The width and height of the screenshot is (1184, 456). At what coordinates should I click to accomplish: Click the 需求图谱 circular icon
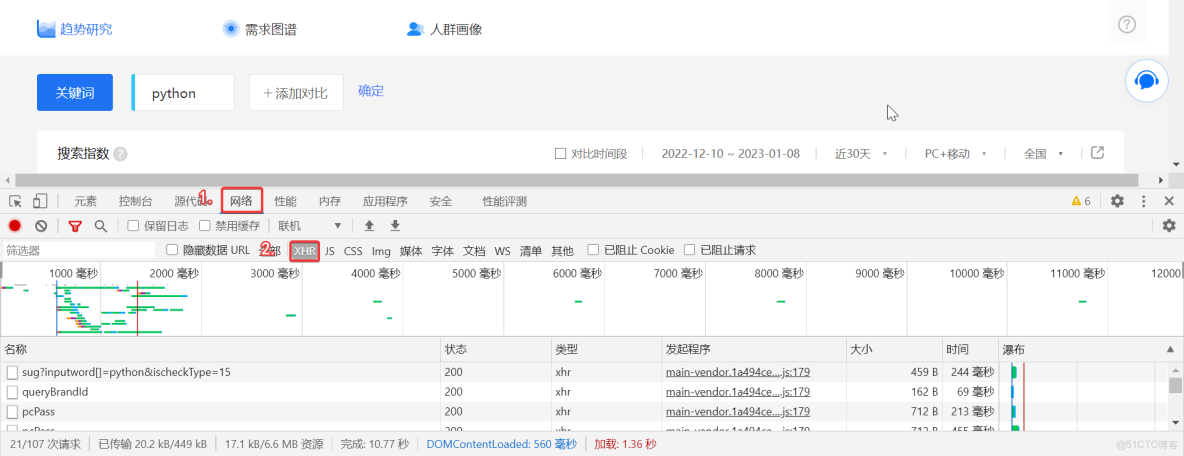(230, 29)
